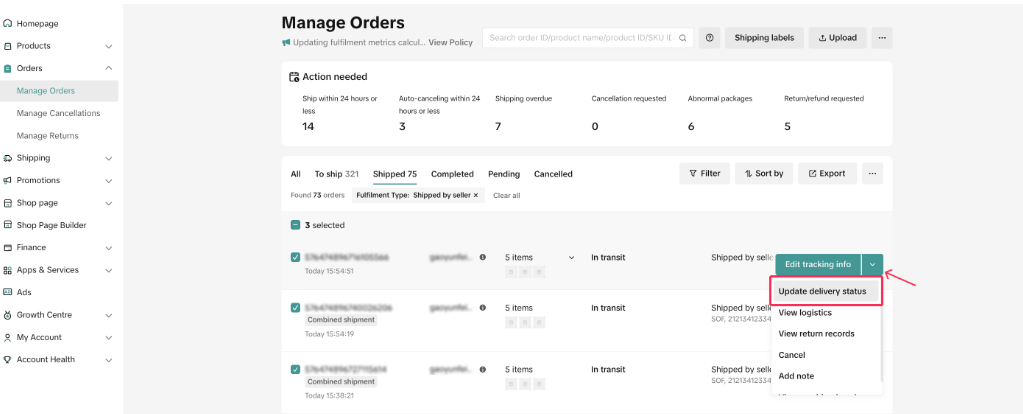1023x414 pixels.
Task: Open the View Policy link
Action: point(450,43)
